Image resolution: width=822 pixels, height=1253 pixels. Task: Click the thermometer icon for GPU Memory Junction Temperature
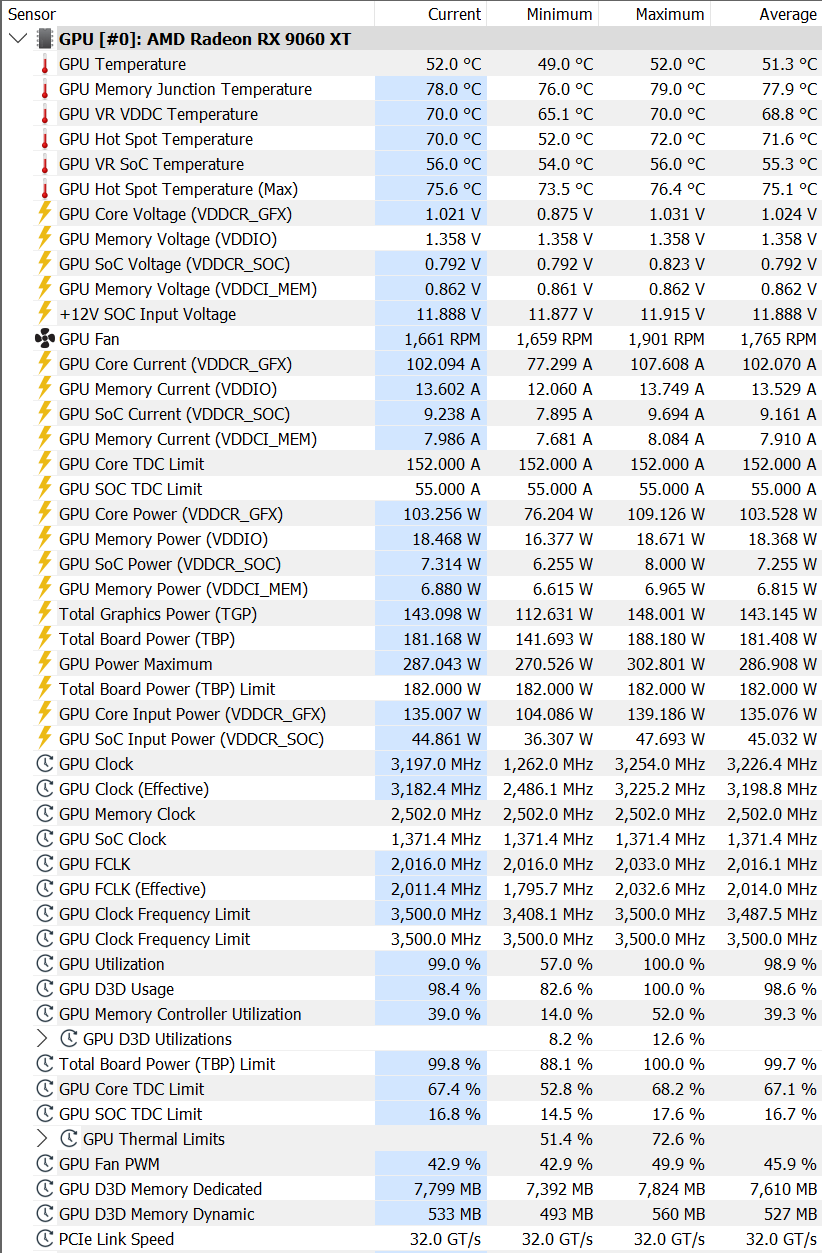point(44,89)
